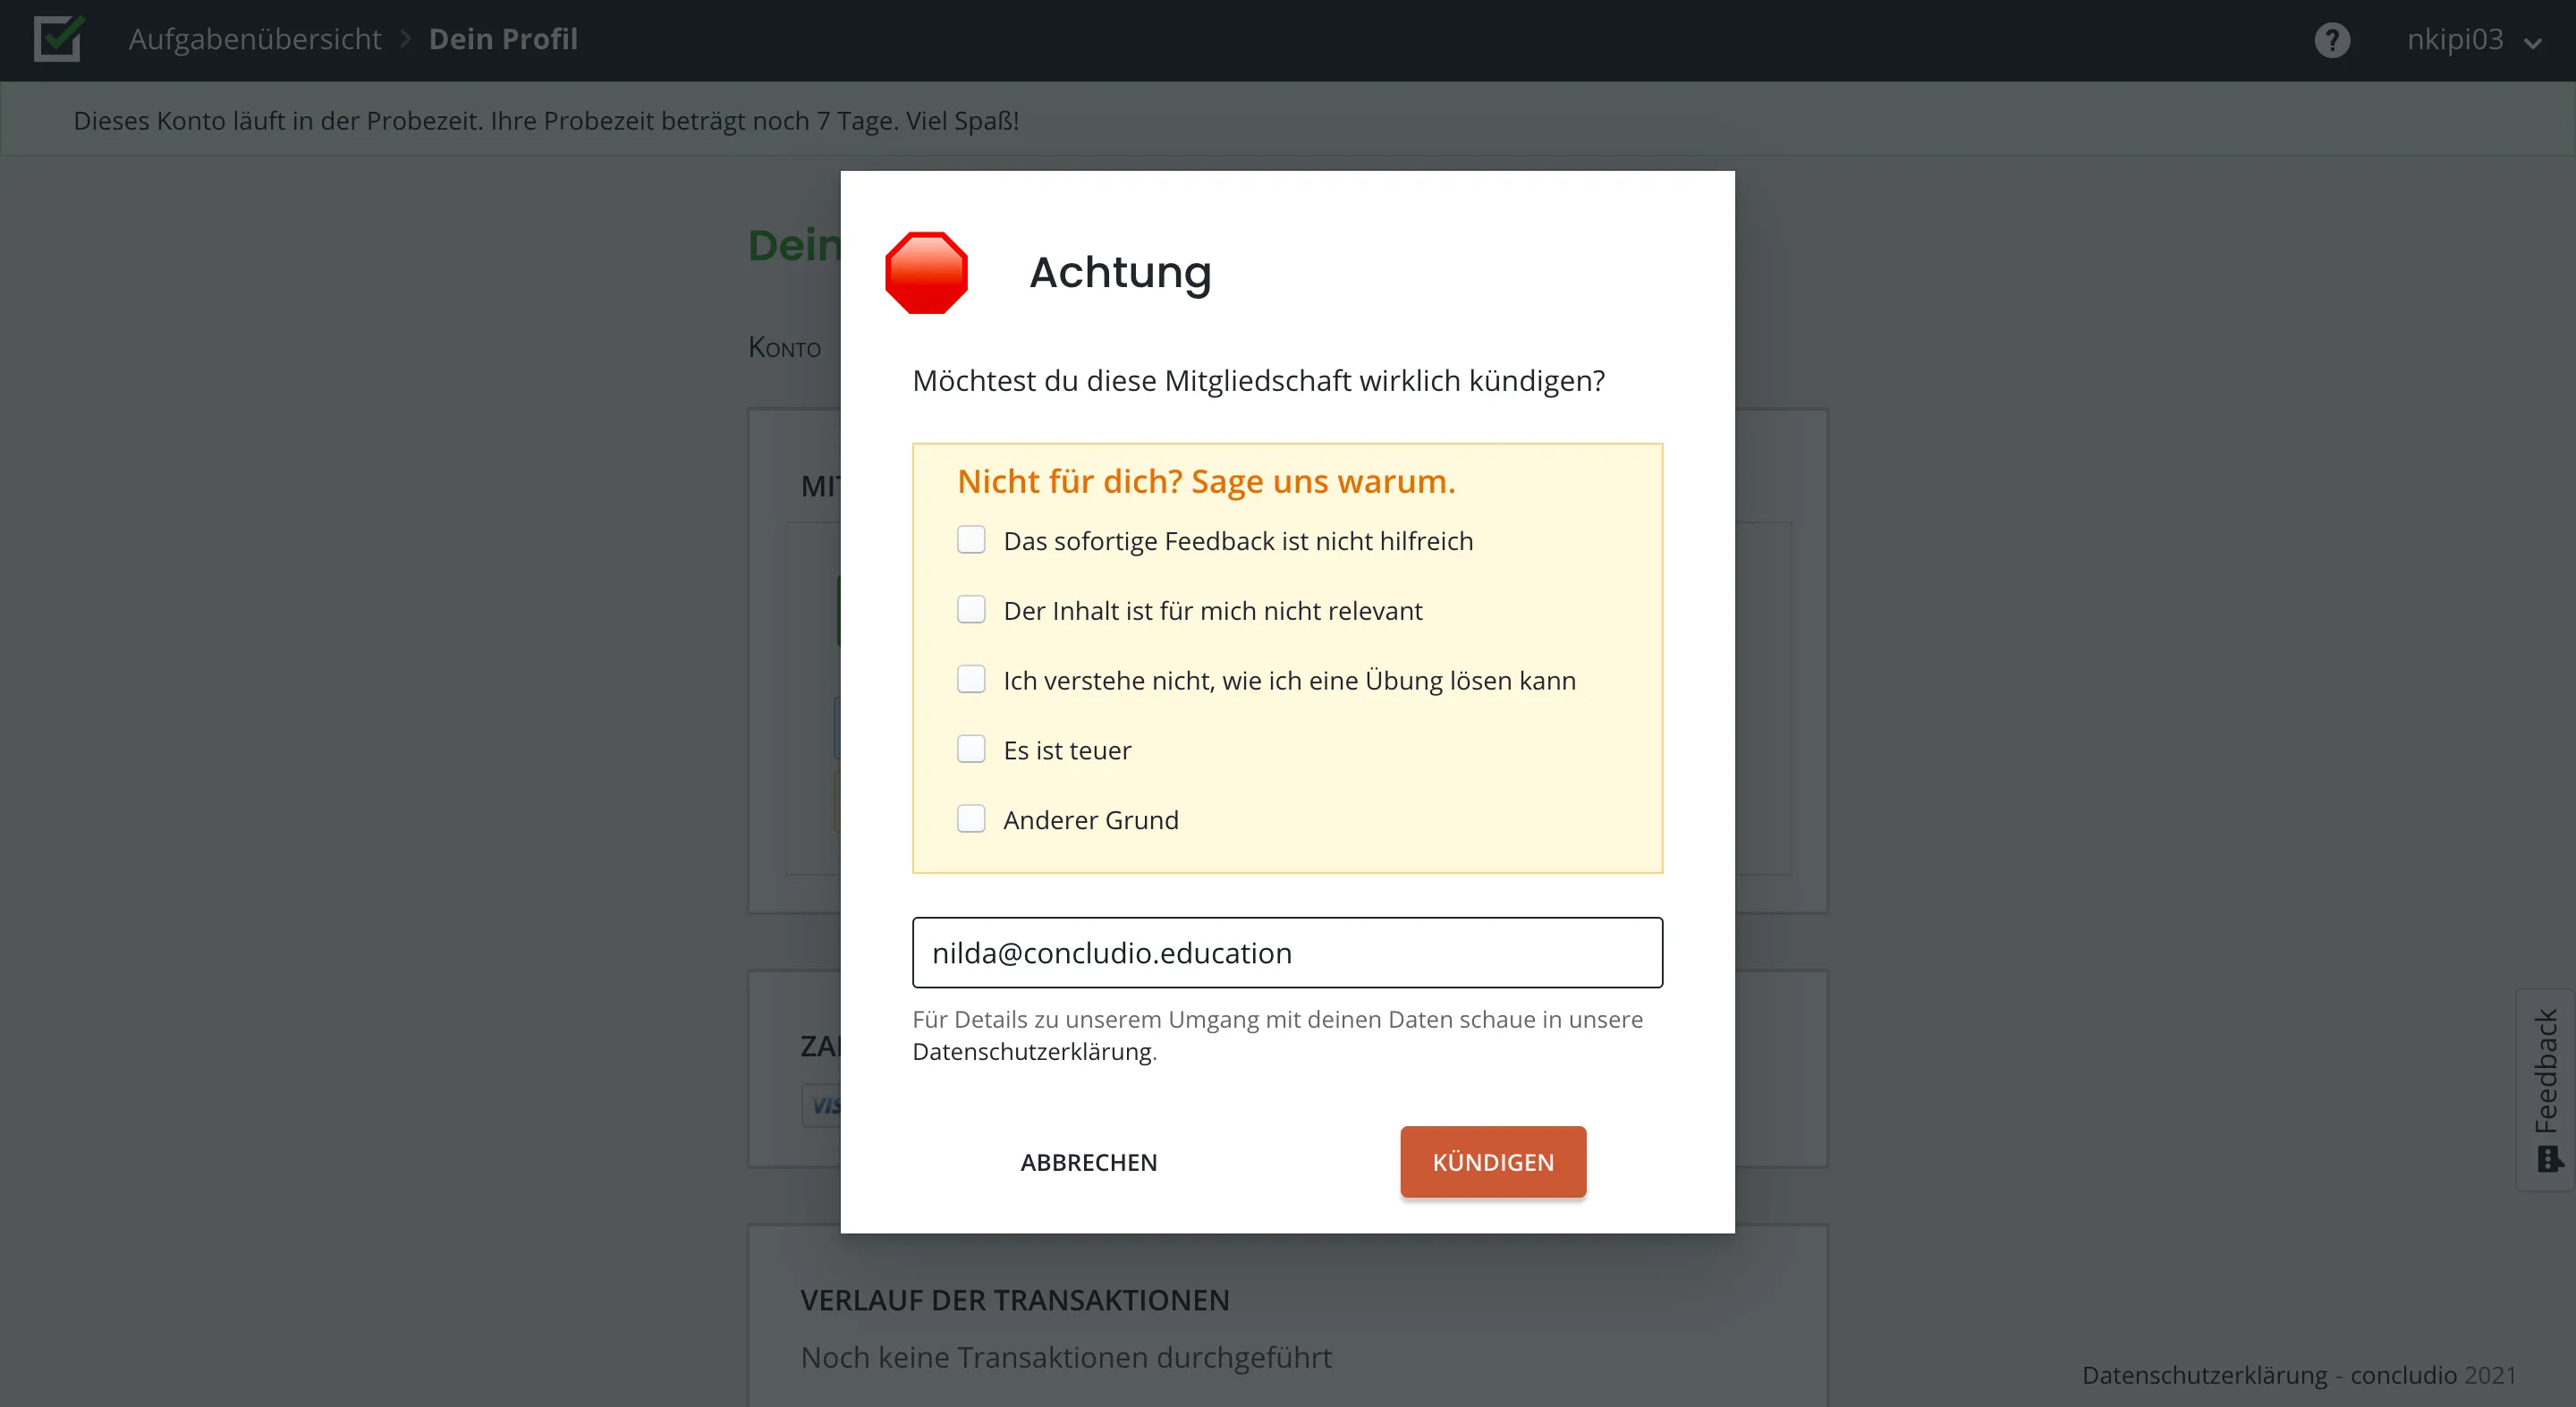The image size is (2576, 1407).
Task: Click the email address input field
Action: (1287, 952)
